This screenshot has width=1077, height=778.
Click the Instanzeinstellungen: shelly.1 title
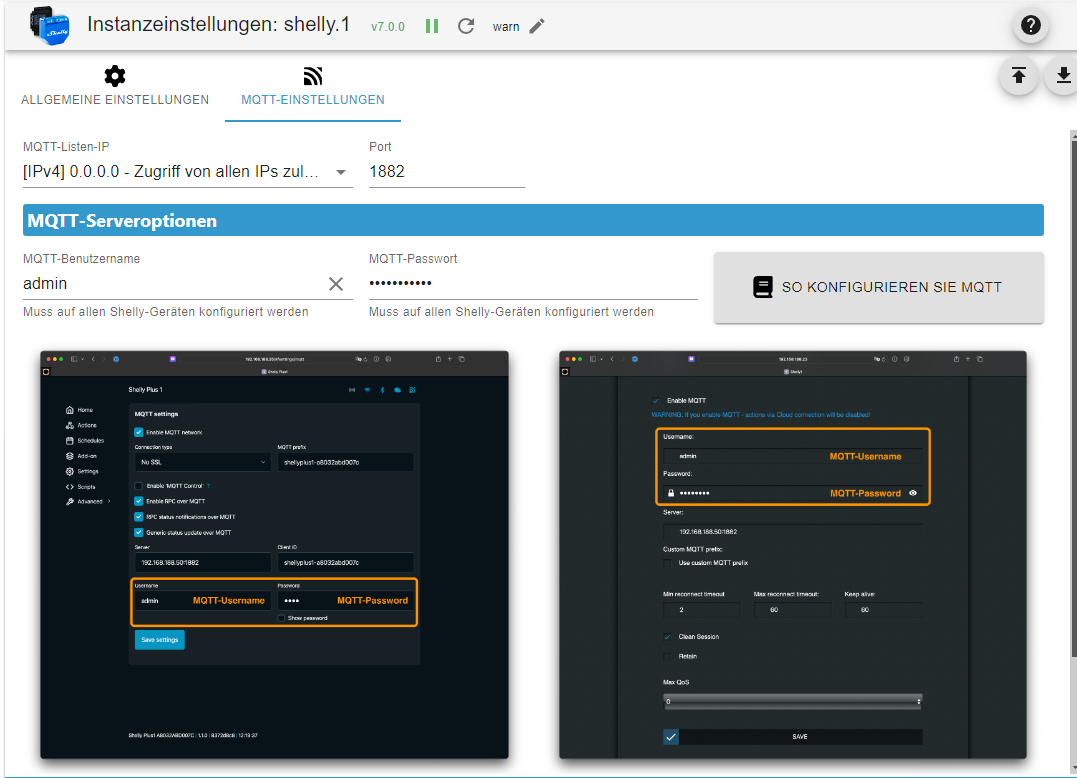click(x=218, y=25)
